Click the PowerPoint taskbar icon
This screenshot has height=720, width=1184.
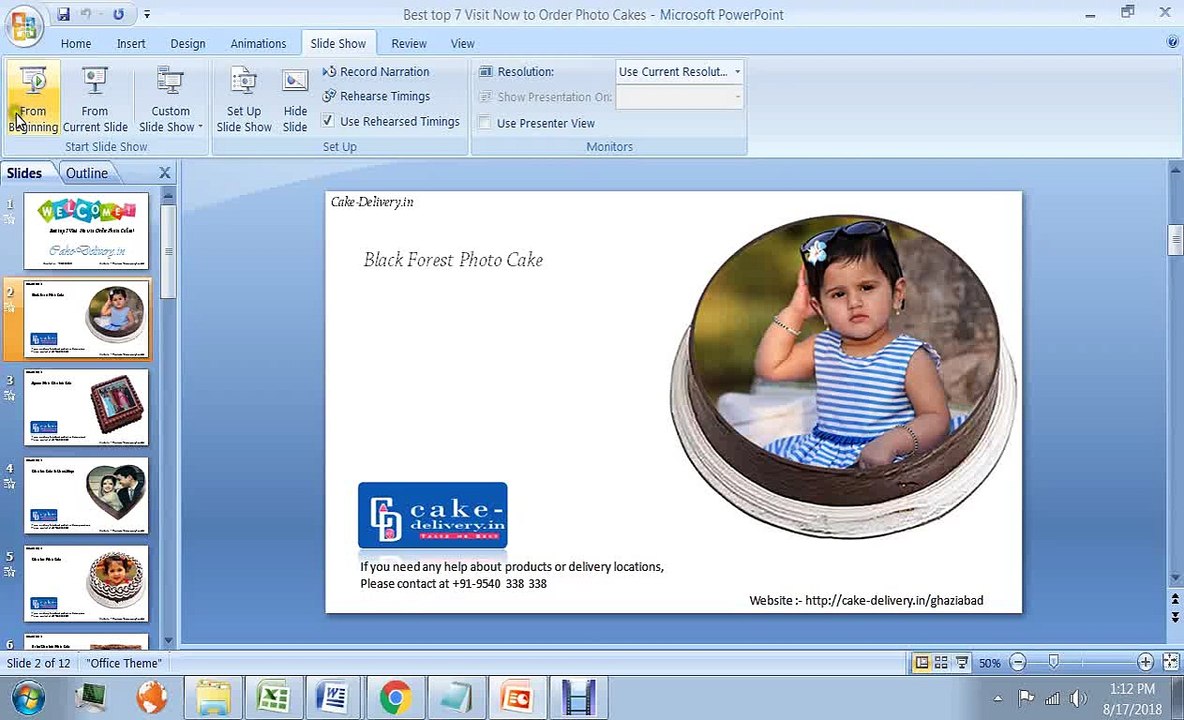coord(516,697)
